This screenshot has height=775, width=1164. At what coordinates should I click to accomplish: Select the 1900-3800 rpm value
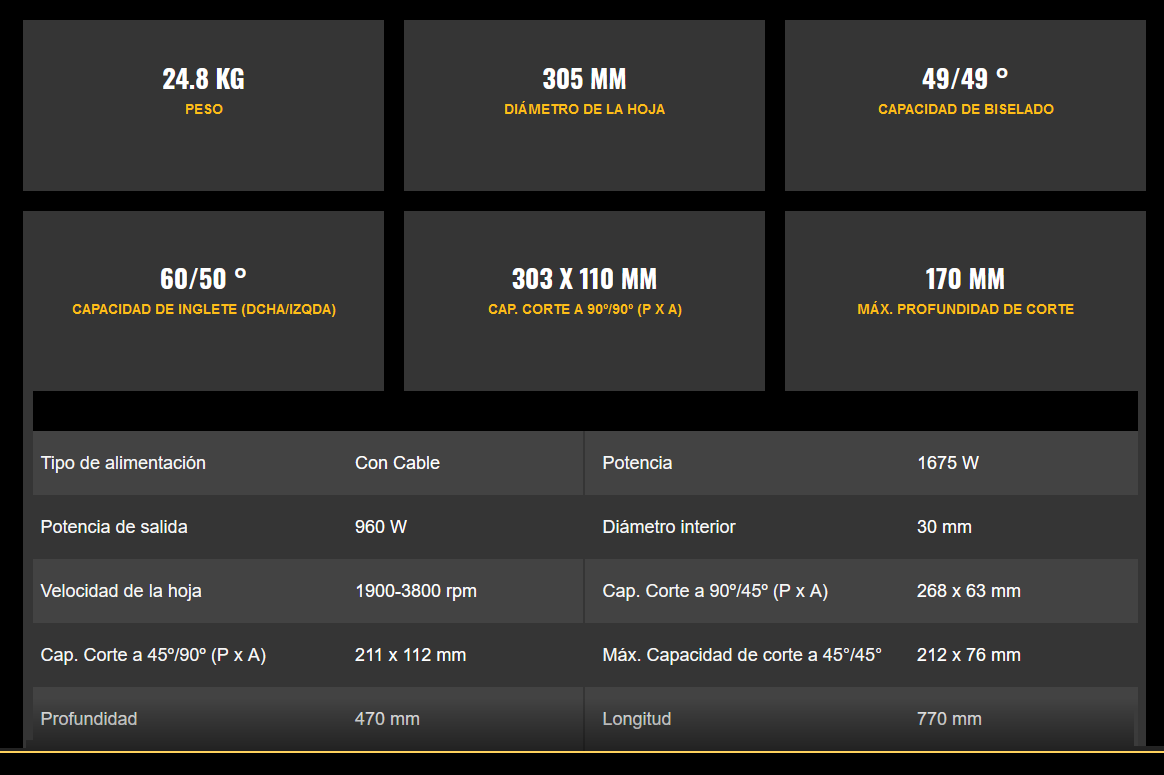coord(415,591)
